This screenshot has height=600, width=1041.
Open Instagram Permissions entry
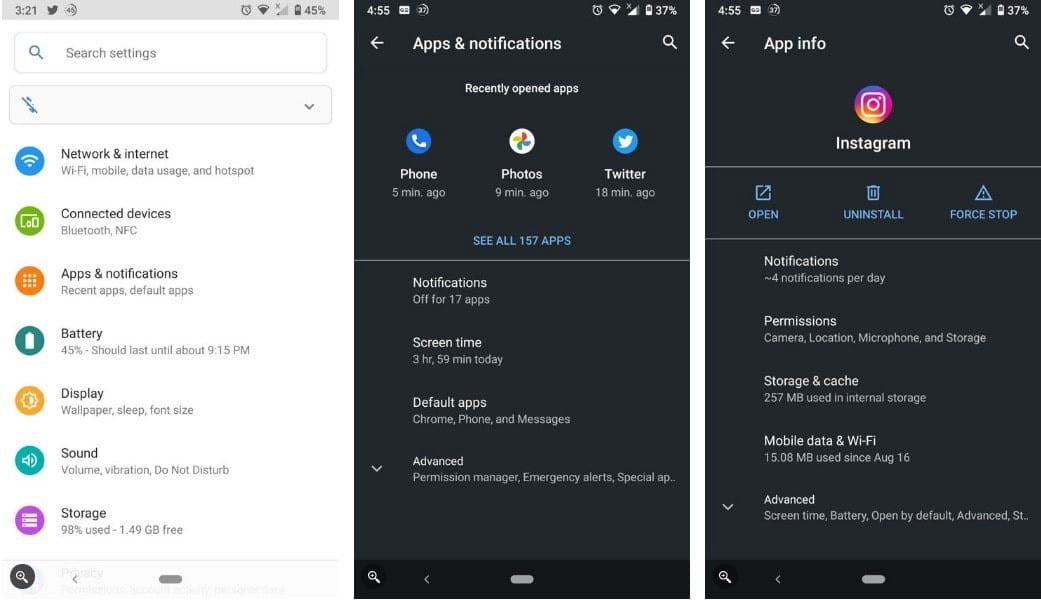click(x=873, y=329)
